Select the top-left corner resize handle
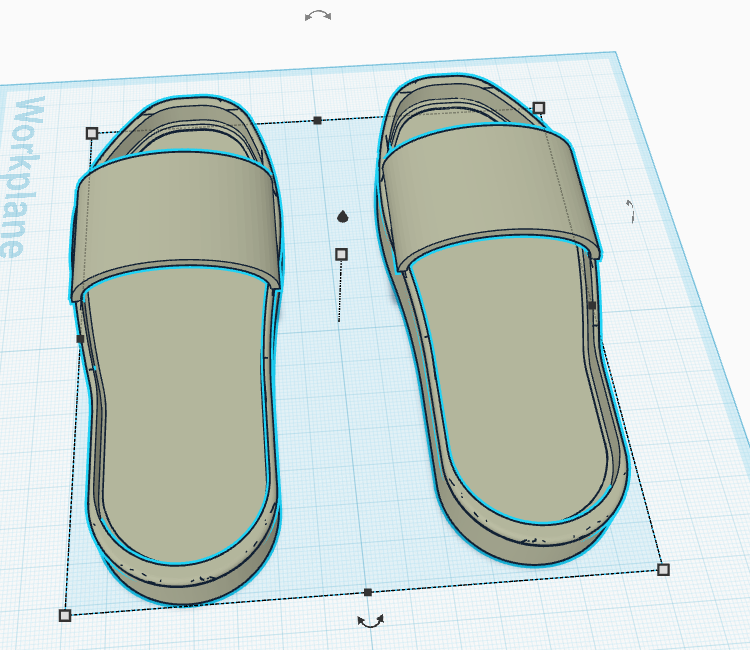 click(92, 133)
